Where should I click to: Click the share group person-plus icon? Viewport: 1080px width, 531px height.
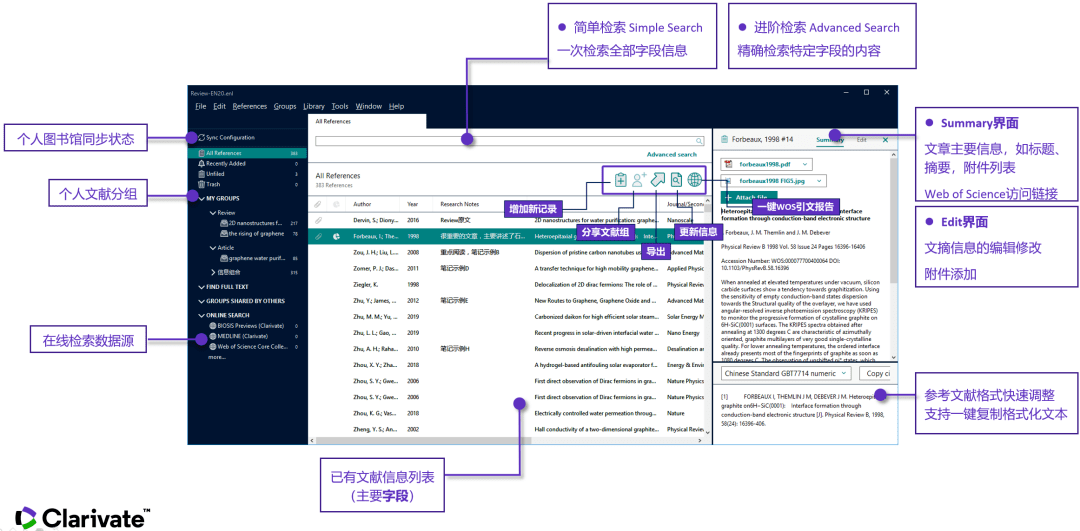(639, 180)
